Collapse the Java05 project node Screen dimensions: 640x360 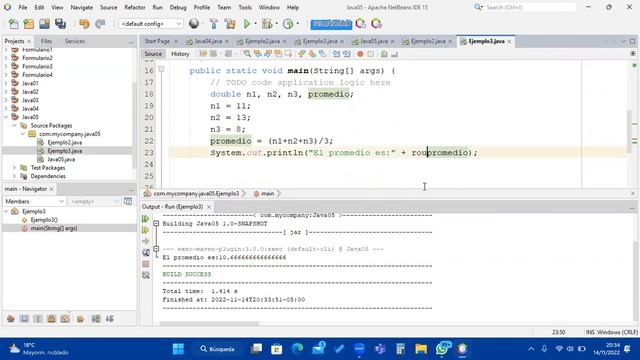tap(6, 117)
